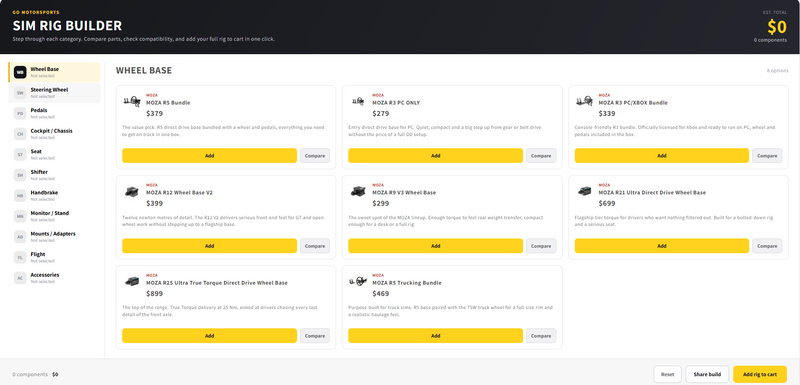Click the '8 options' count text
800x385 pixels.
(x=778, y=71)
